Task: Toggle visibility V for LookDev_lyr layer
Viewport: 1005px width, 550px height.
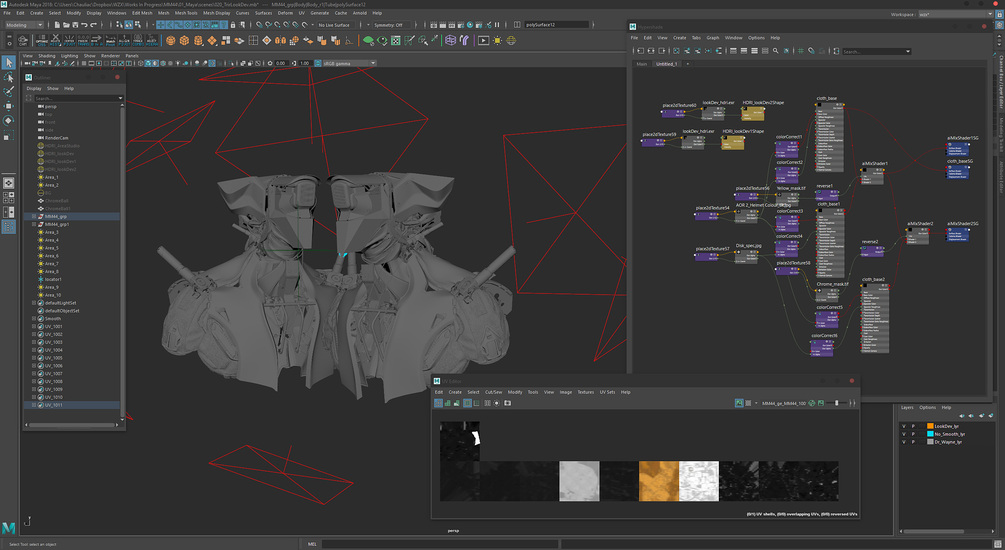Action: 903,426
